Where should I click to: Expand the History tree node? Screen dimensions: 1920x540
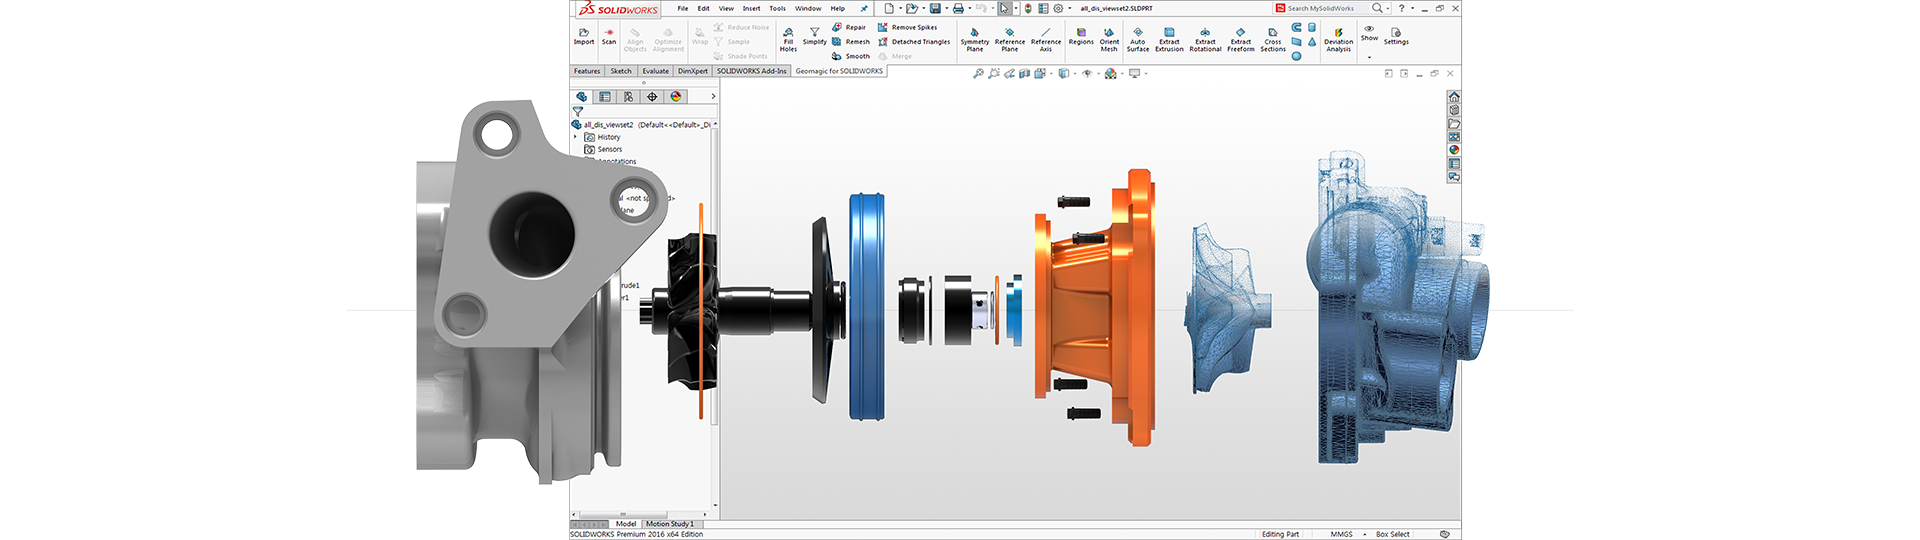[575, 137]
